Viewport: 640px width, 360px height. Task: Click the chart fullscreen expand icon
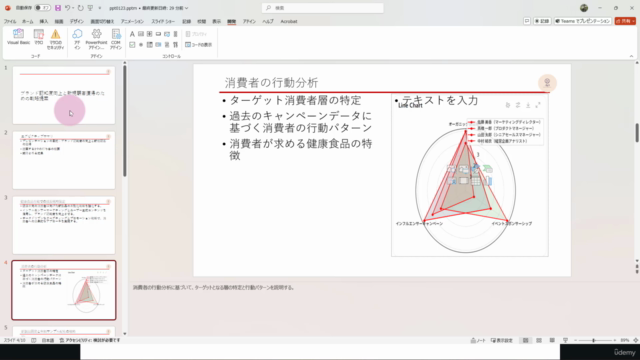coord(538,105)
